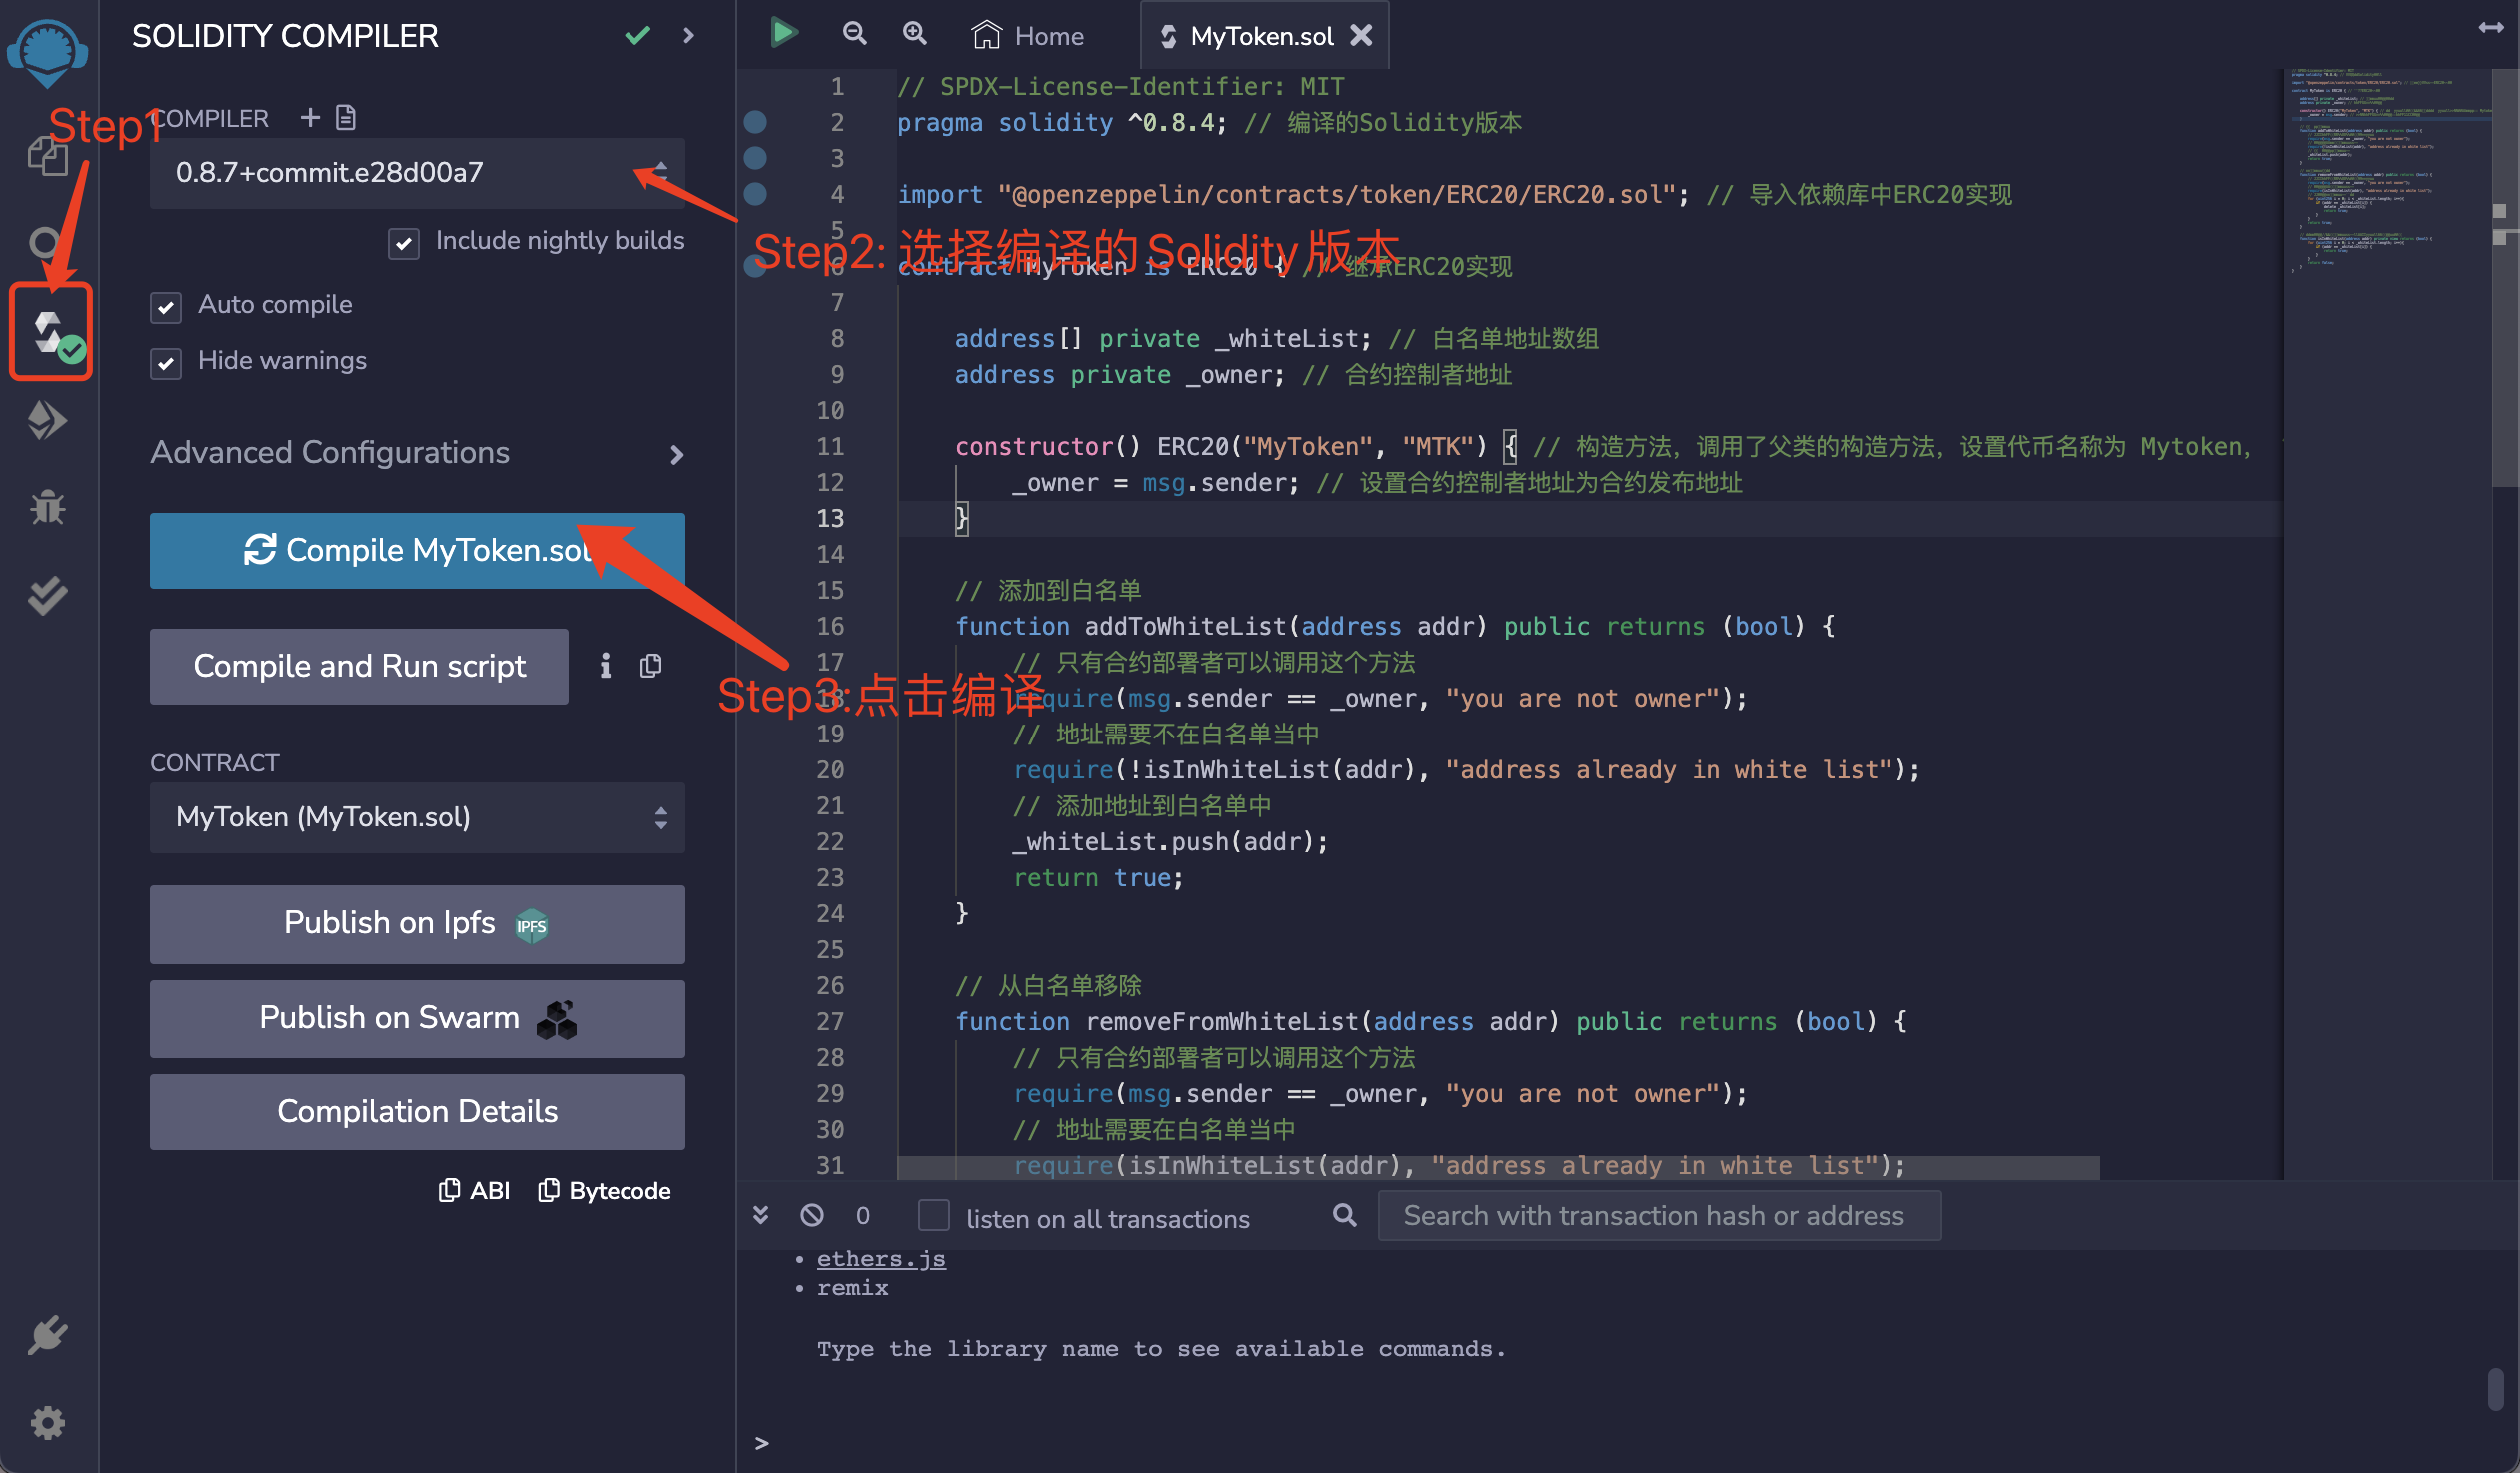Click the addToWhiteList function name
The image size is (2520, 1473).
click(x=1186, y=626)
